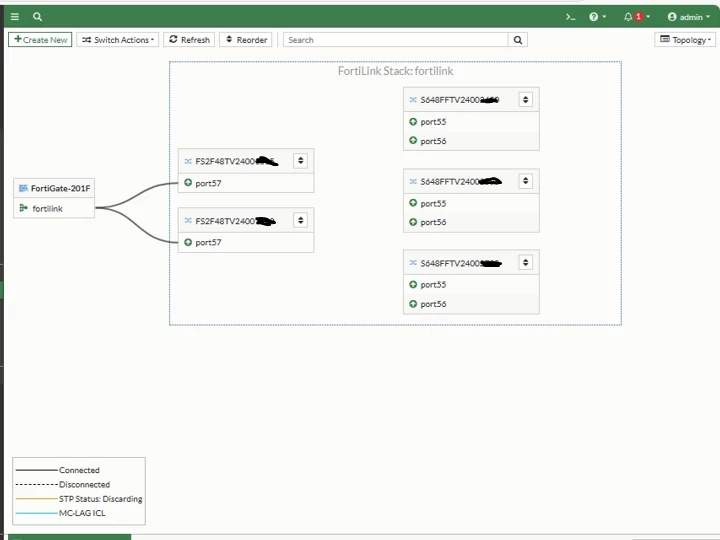Click the port57 status icon on upper FS2F48TV switch
Screen dimensions: 720x540
pyautogui.click(x=188, y=183)
